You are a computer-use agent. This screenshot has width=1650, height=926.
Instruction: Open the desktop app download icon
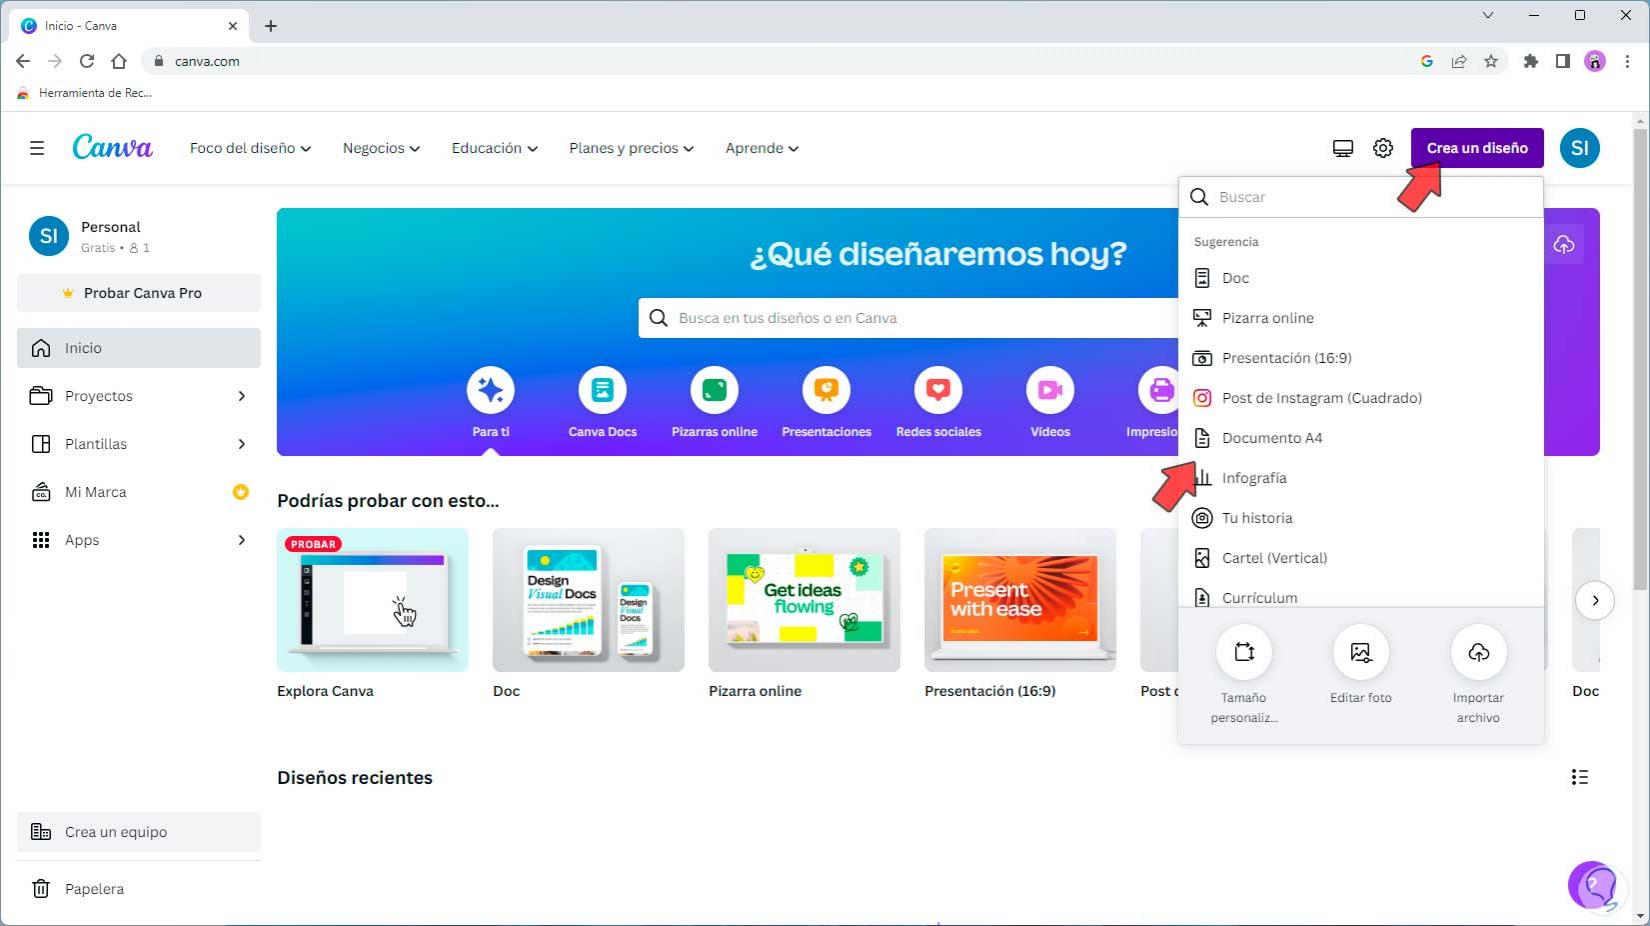pyautogui.click(x=1343, y=148)
